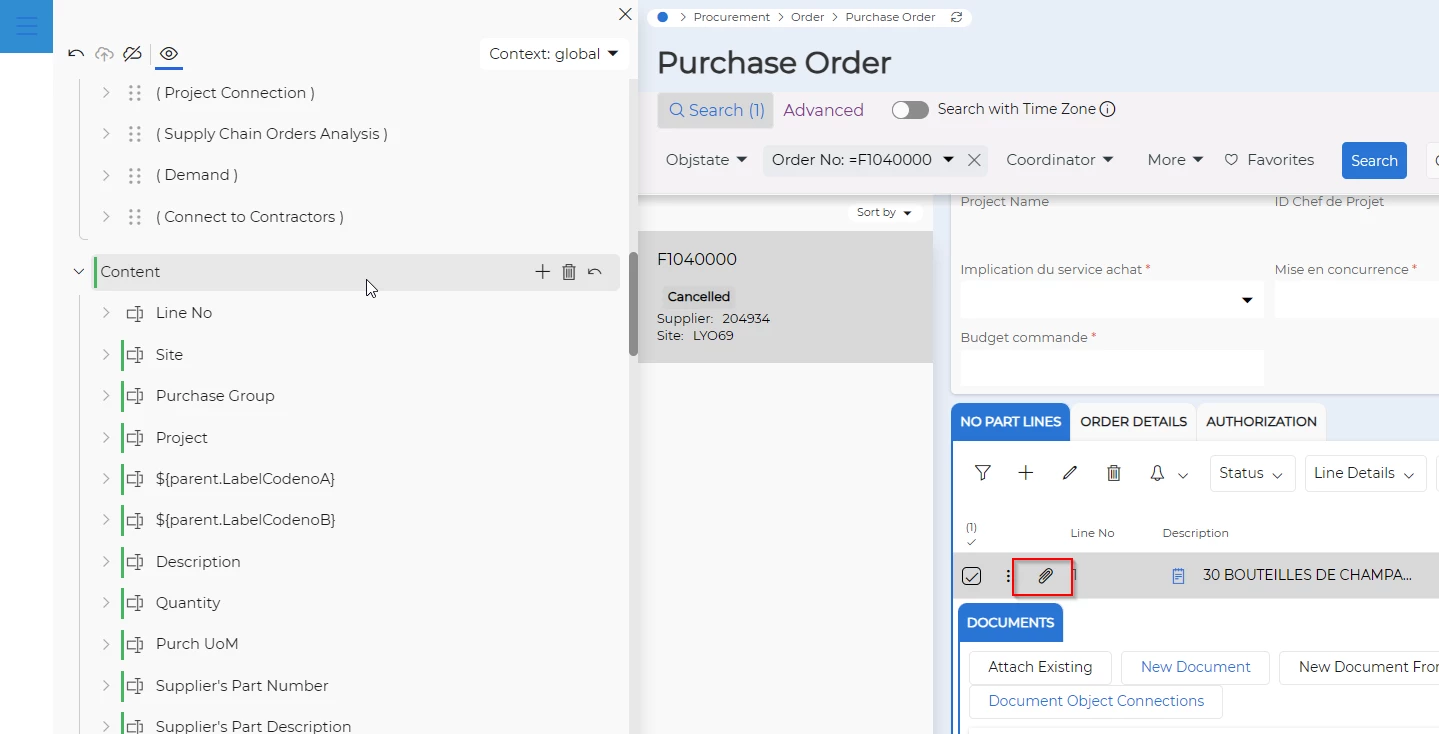This screenshot has width=1439, height=734.
Task: Click the Budget commande input field
Action: tap(1112, 368)
